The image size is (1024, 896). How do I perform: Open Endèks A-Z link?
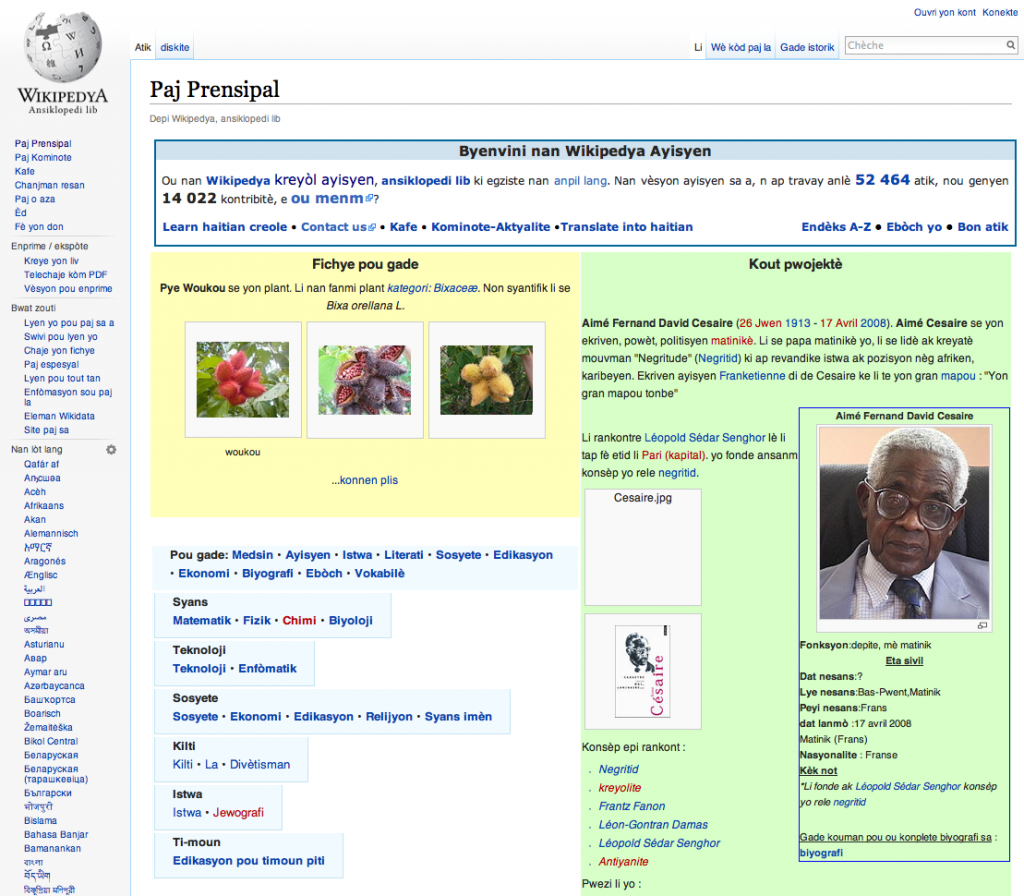point(836,227)
